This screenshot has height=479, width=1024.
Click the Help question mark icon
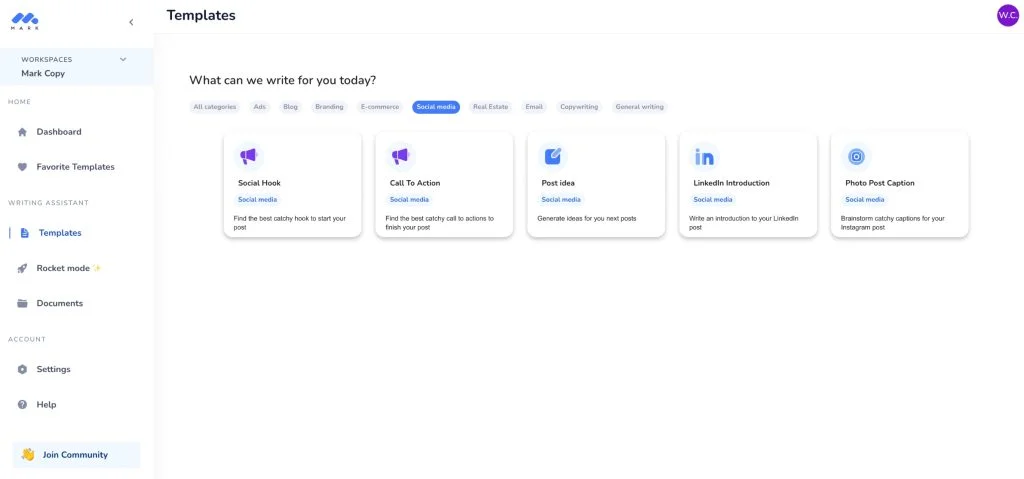pyautogui.click(x=22, y=405)
